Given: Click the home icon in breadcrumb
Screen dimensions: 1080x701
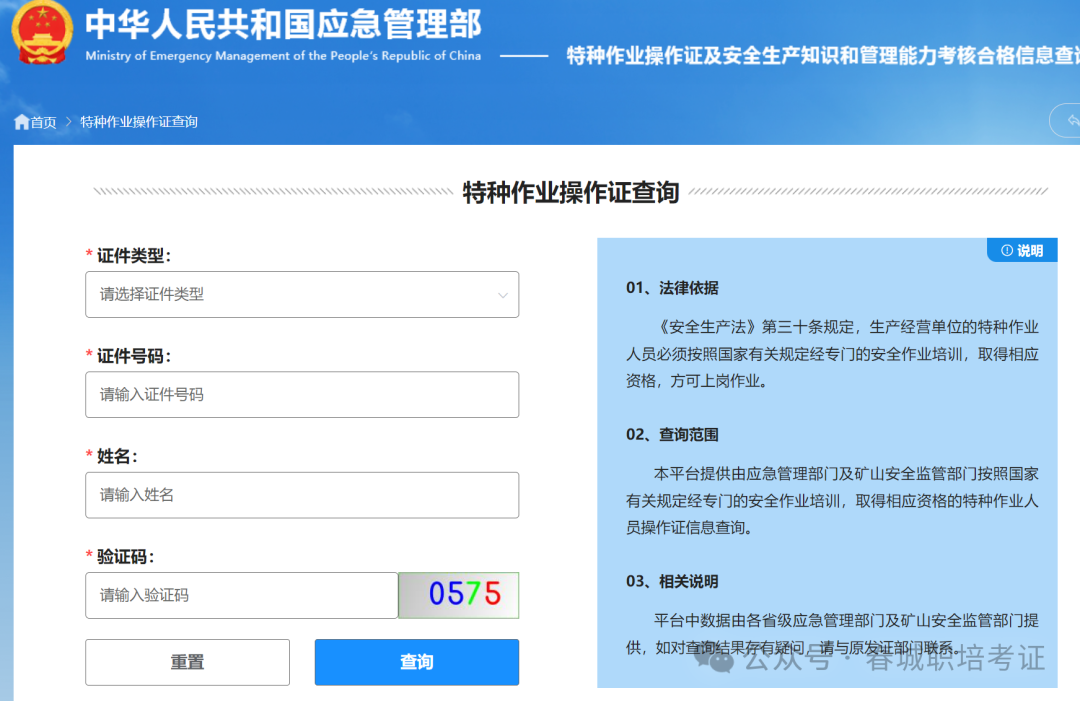Looking at the screenshot, I should coord(21,122).
